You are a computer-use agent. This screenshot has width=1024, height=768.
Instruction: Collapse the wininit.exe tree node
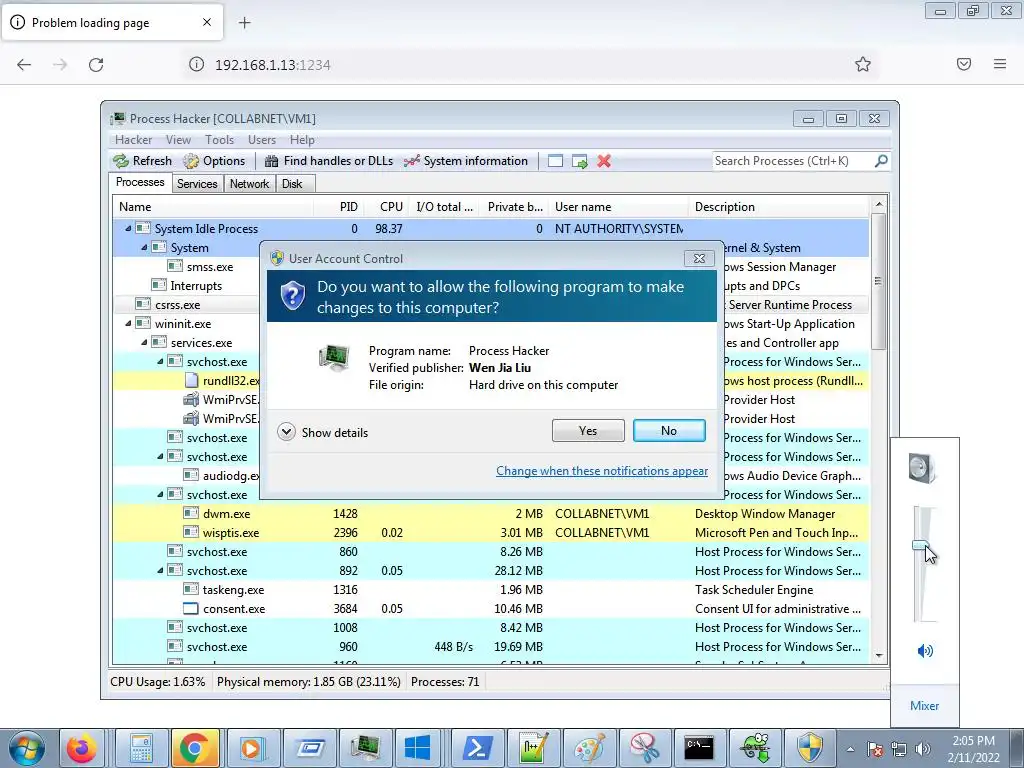(x=128, y=323)
